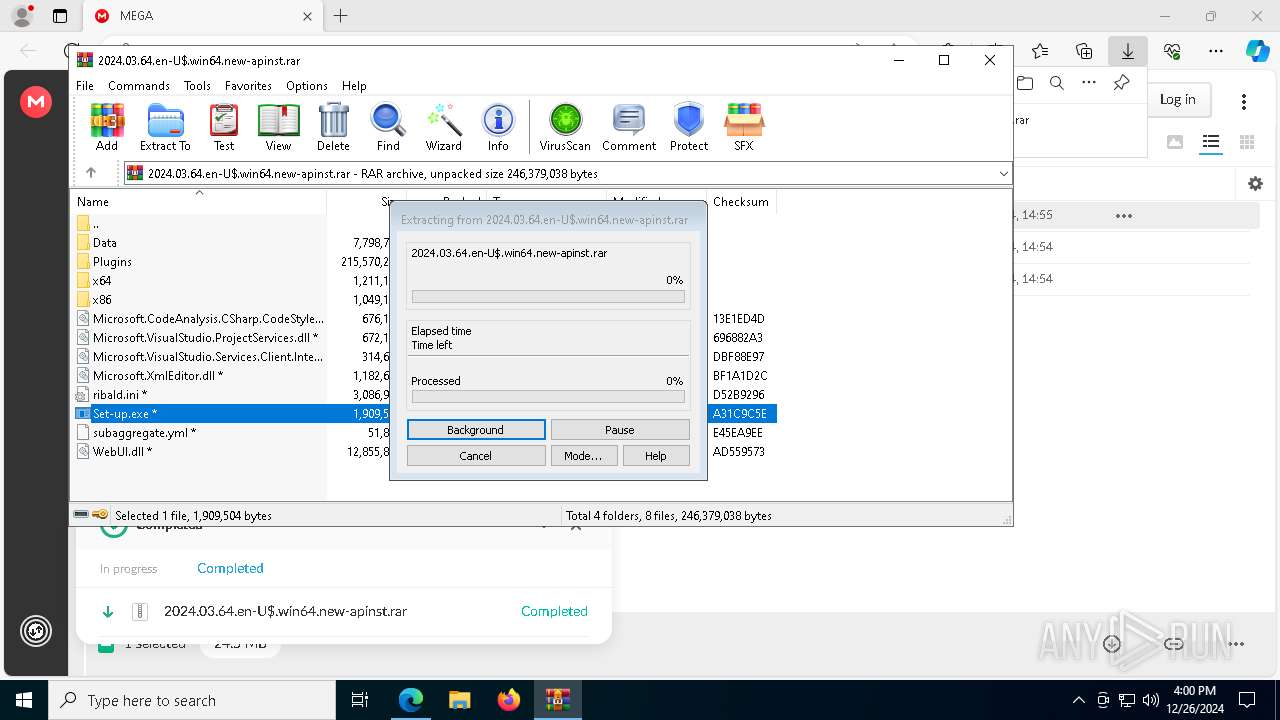Open MEGA settings gear icon
Image resolution: width=1280 pixels, height=720 pixels.
click(1255, 183)
